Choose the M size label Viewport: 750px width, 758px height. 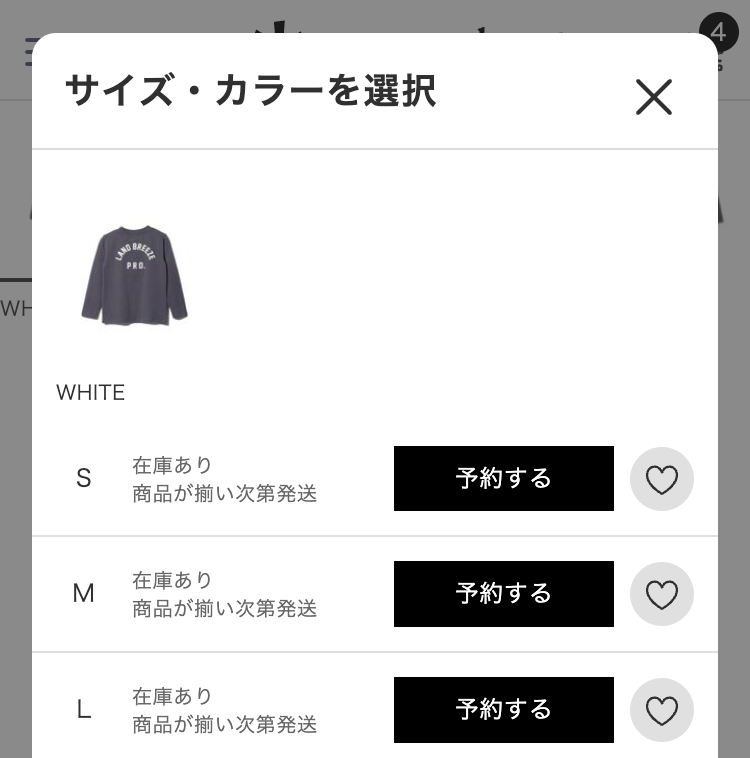point(83,593)
